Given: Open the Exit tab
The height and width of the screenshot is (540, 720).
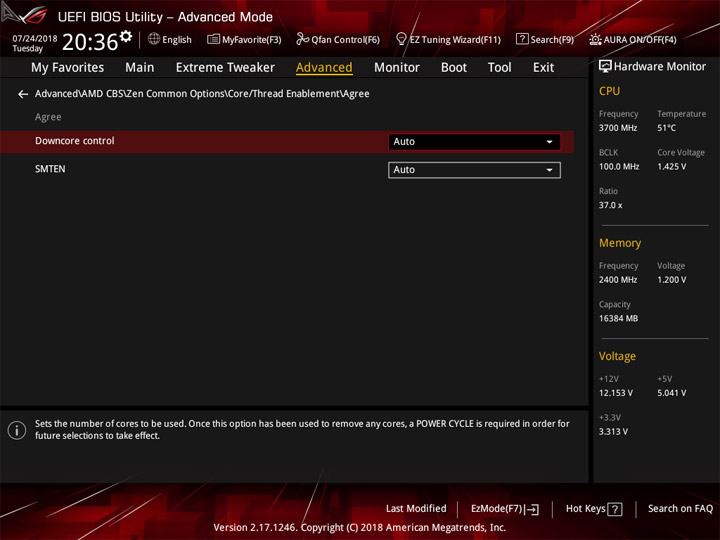Looking at the screenshot, I should (x=543, y=68).
